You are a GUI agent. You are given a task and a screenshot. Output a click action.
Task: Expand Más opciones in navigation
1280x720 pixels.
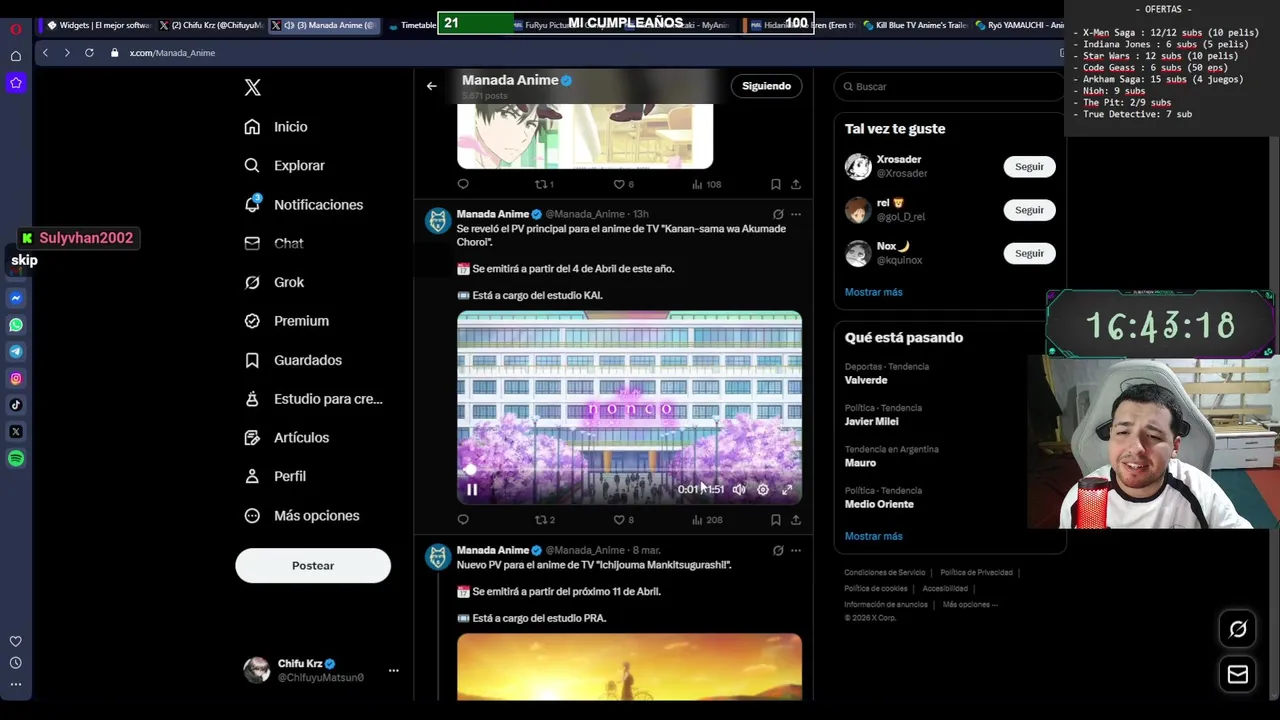coord(303,516)
